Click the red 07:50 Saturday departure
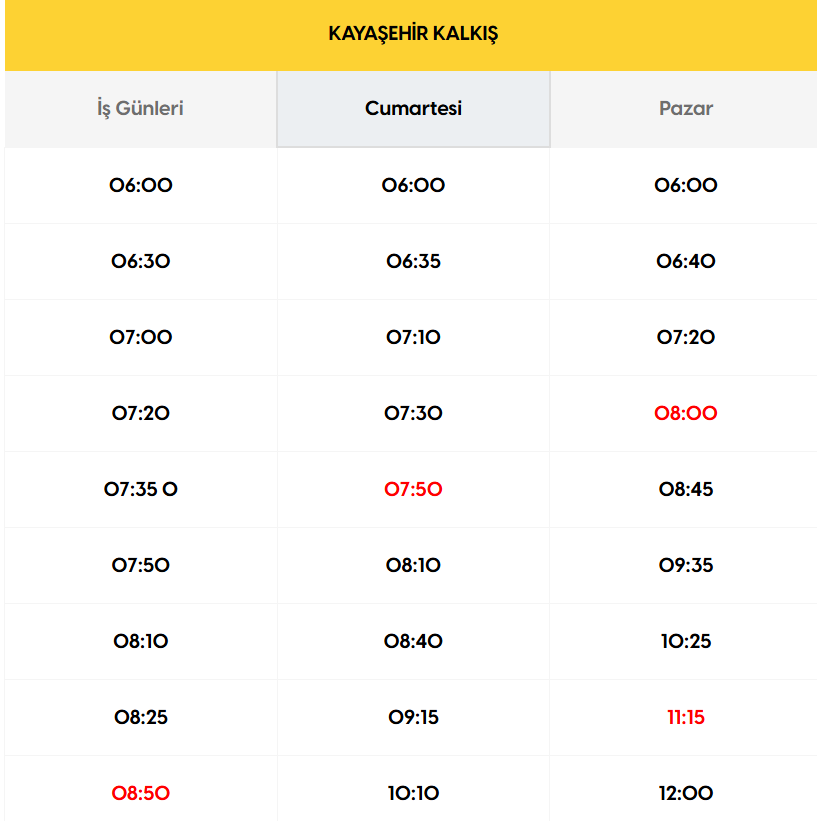The image size is (817, 821). 413,490
